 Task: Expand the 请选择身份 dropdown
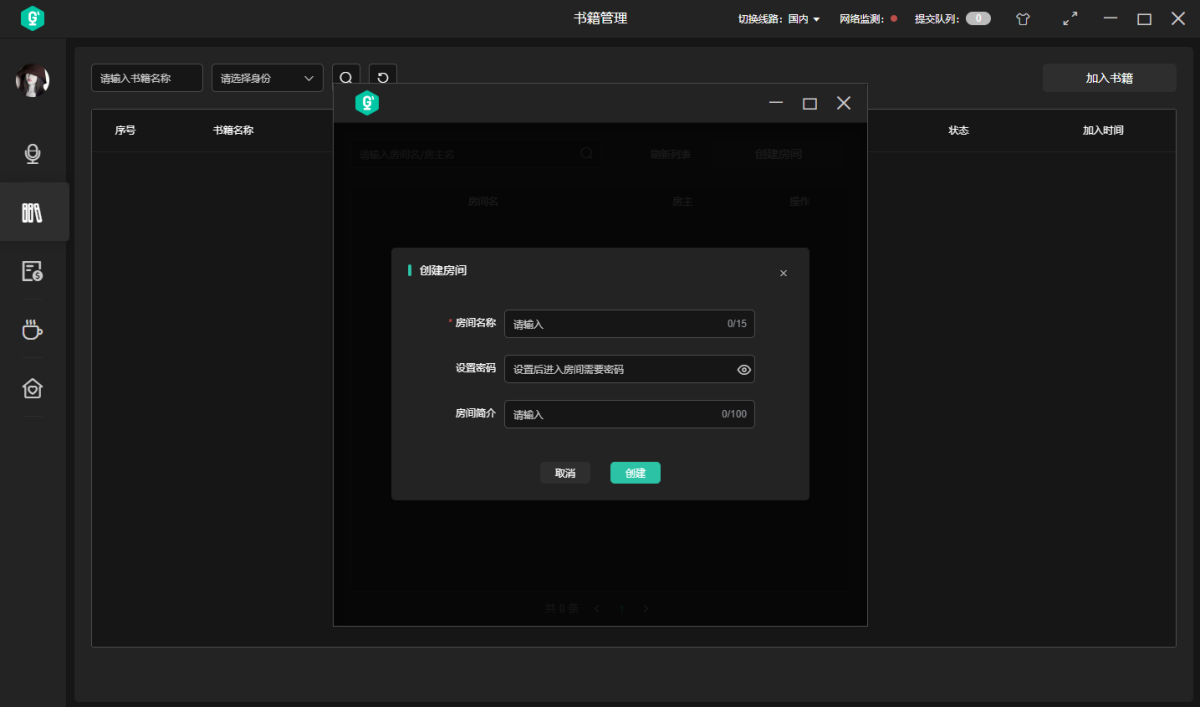(267, 78)
